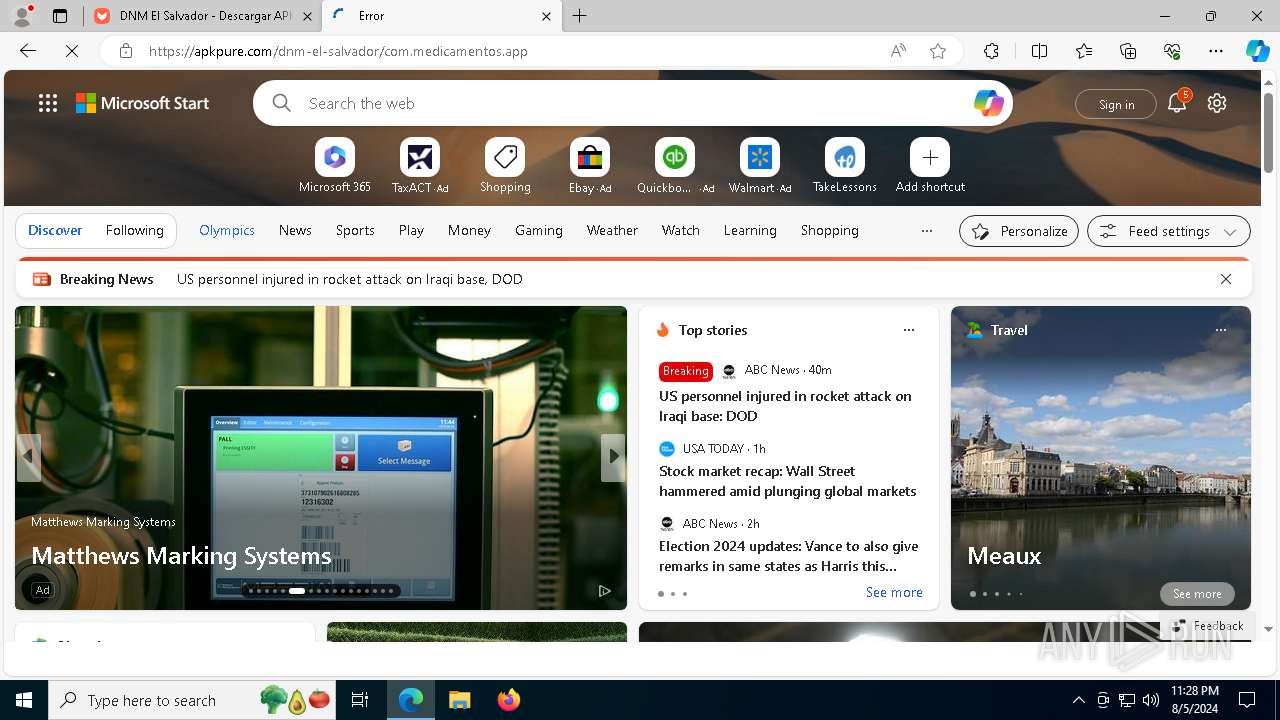
Task: Open the notifications bell
Action: point(1177,103)
